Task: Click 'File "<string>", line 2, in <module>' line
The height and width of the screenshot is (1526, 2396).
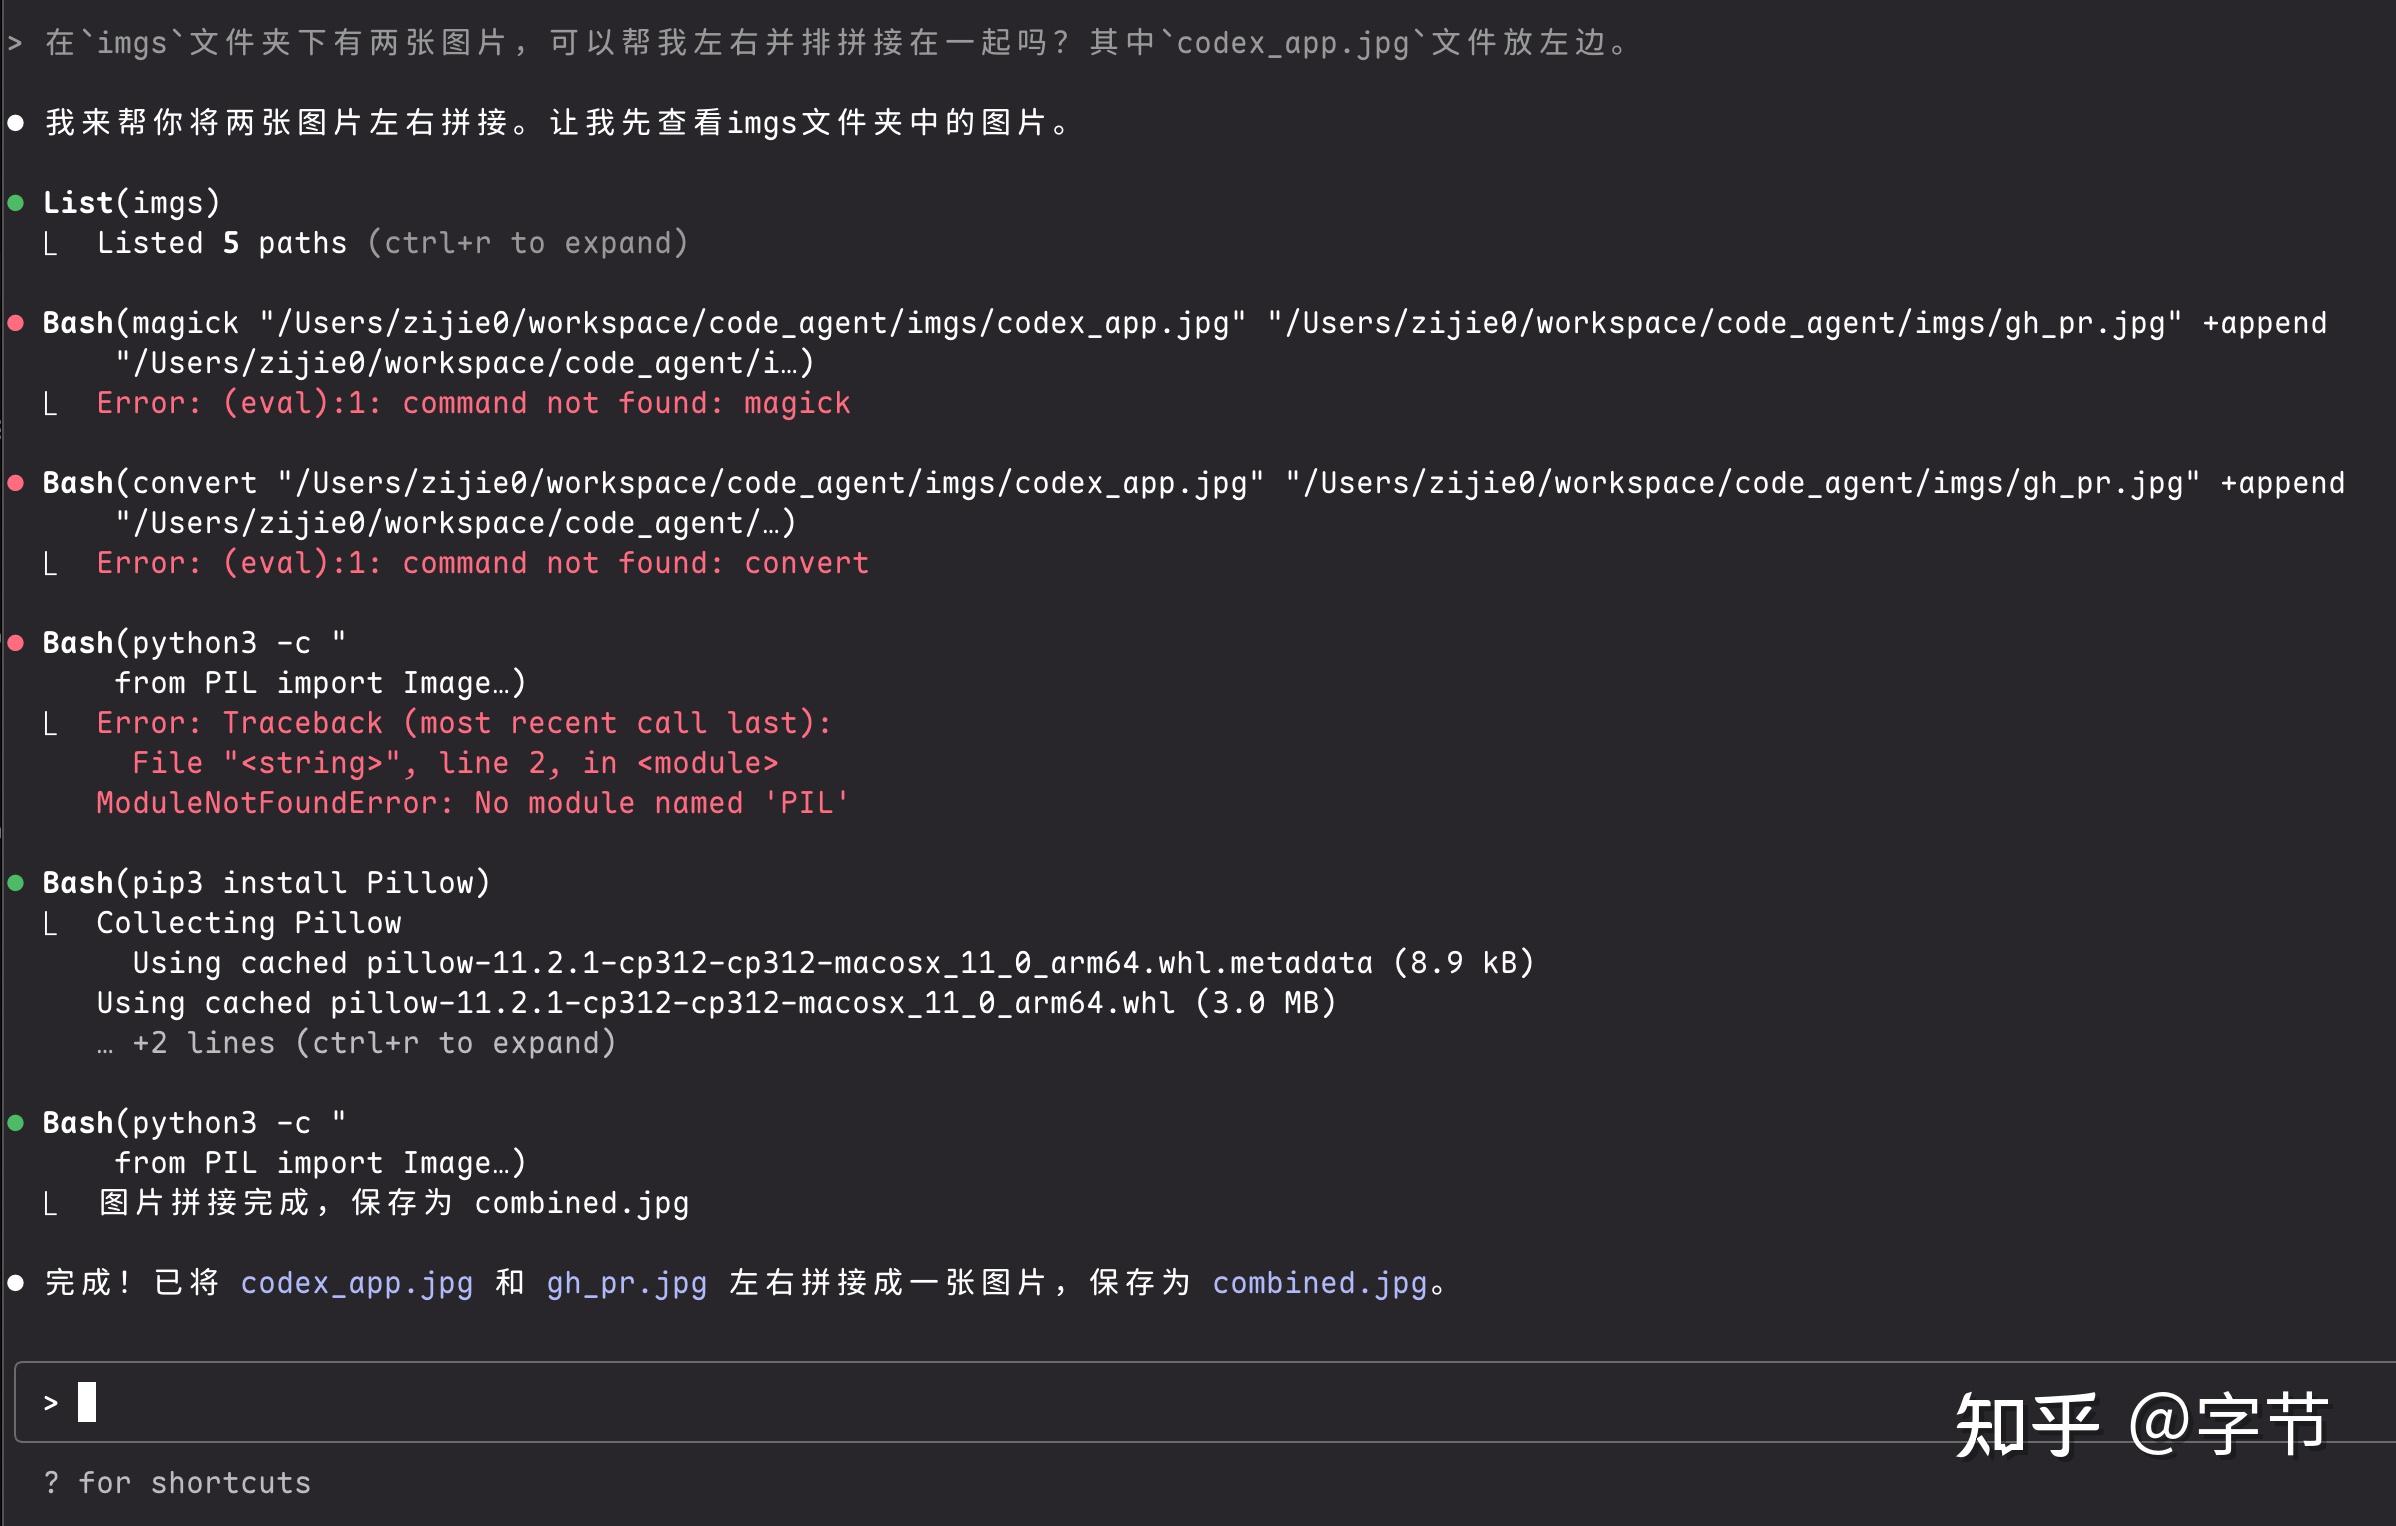Action: point(455,763)
